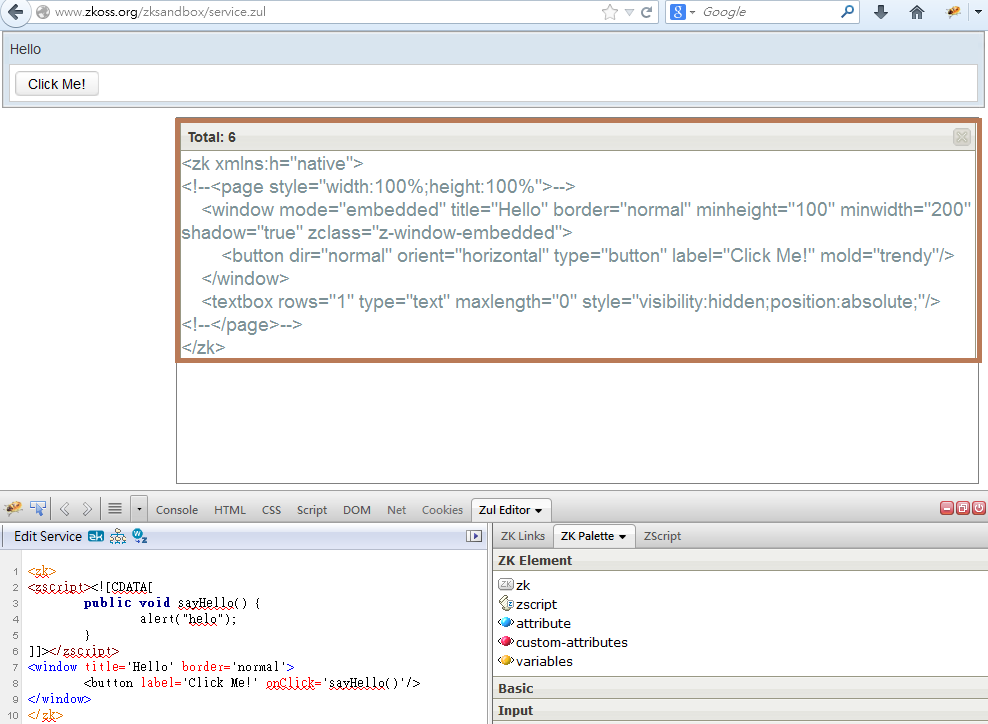Click the W-to-Z convert icon
The image size is (988, 724).
140,536
